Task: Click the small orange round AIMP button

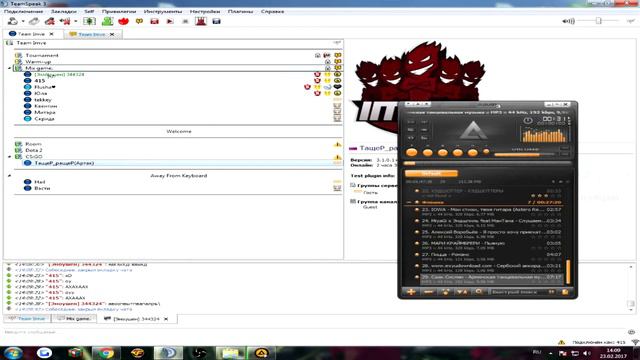Action: [x=486, y=152]
